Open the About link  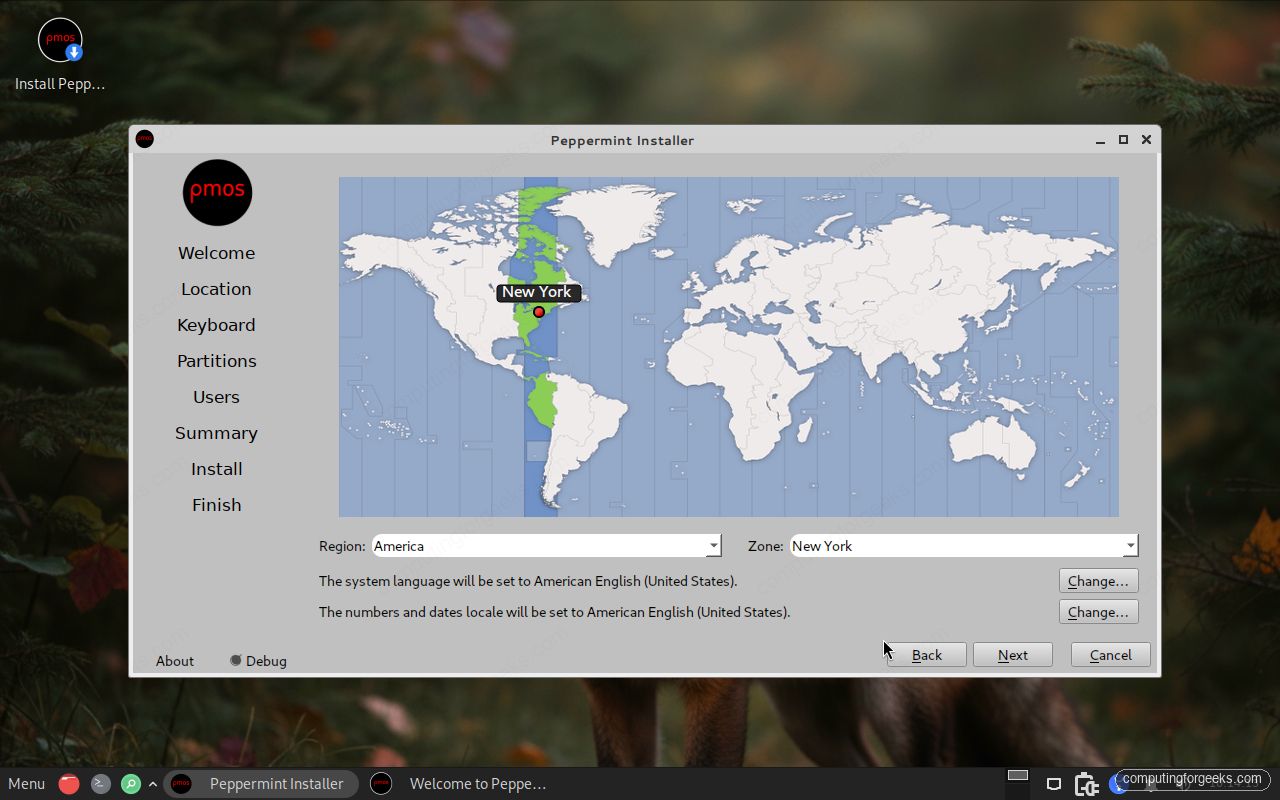point(175,661)
